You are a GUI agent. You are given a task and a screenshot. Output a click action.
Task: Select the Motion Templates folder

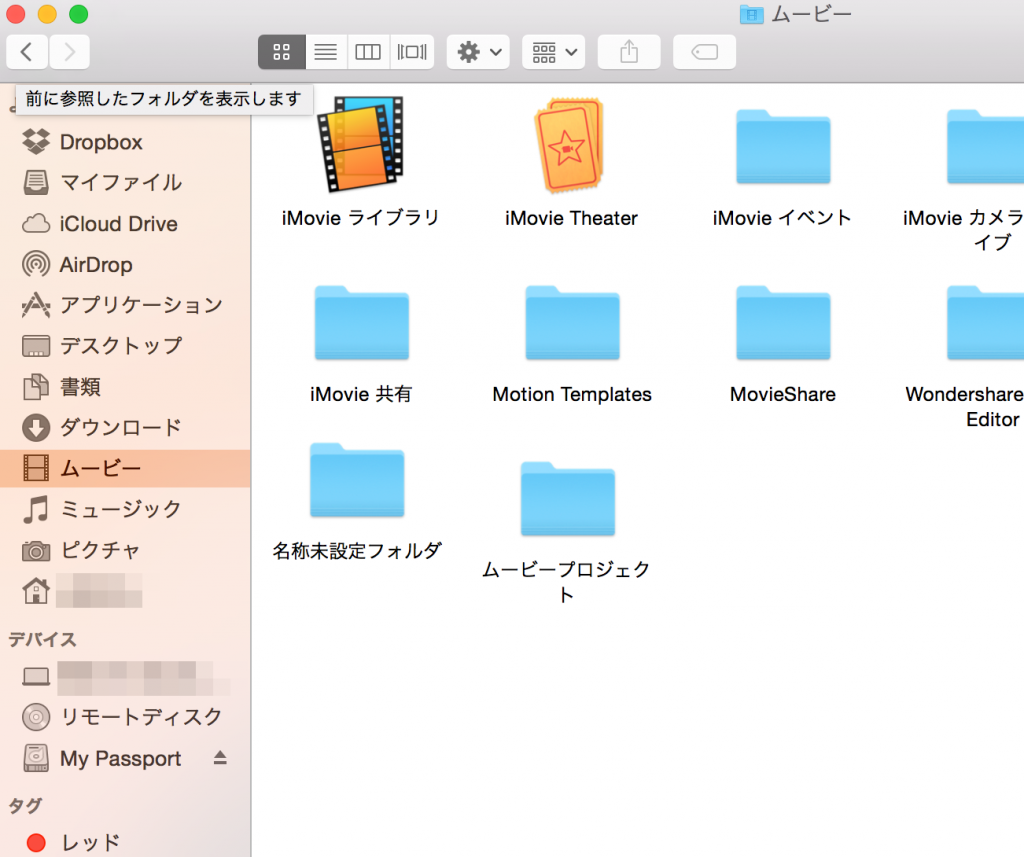(572, 325)
